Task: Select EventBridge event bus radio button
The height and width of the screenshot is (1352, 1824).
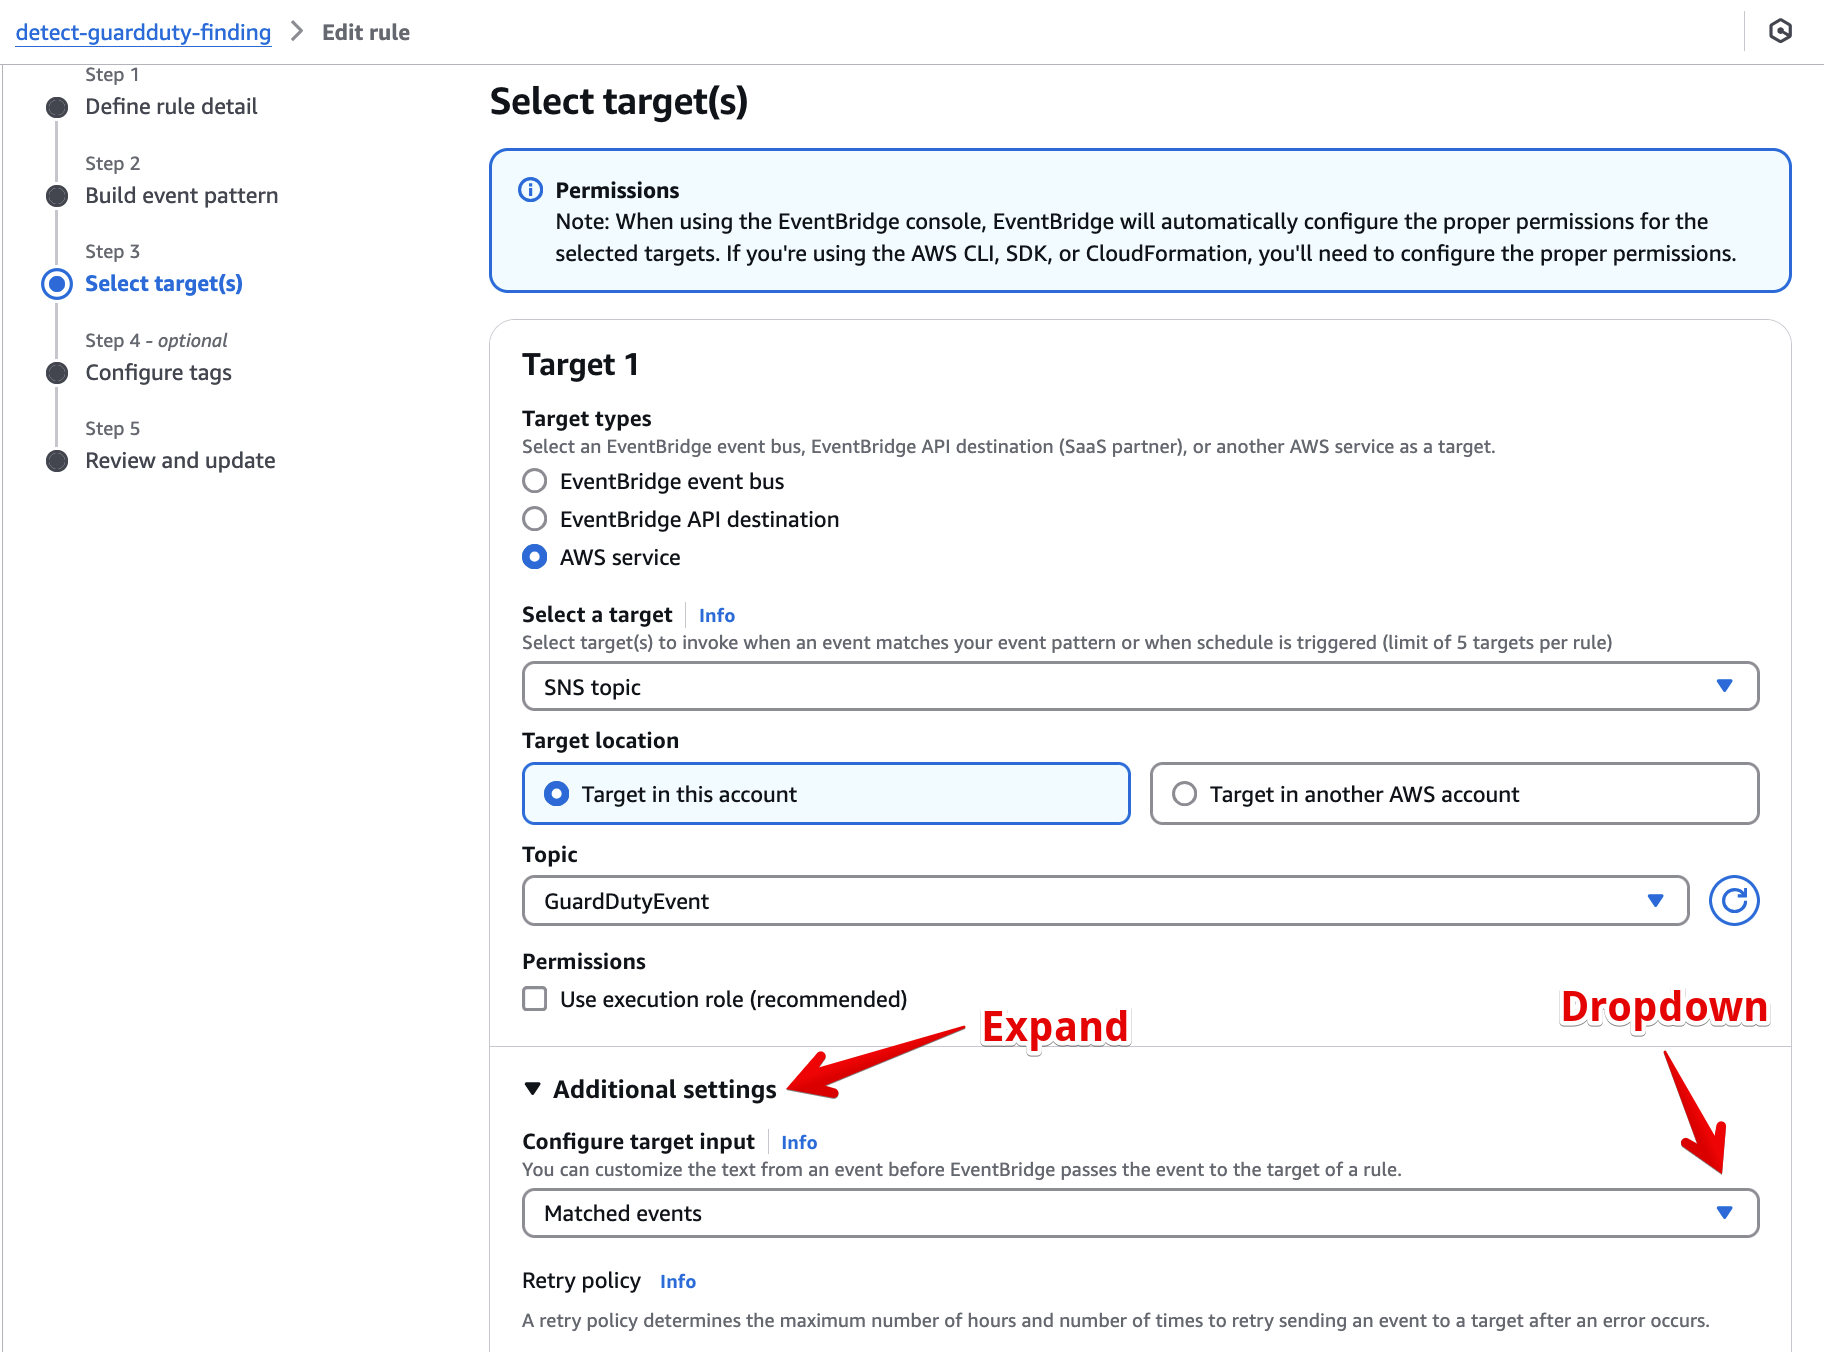Action: click(x=535, y=481)
